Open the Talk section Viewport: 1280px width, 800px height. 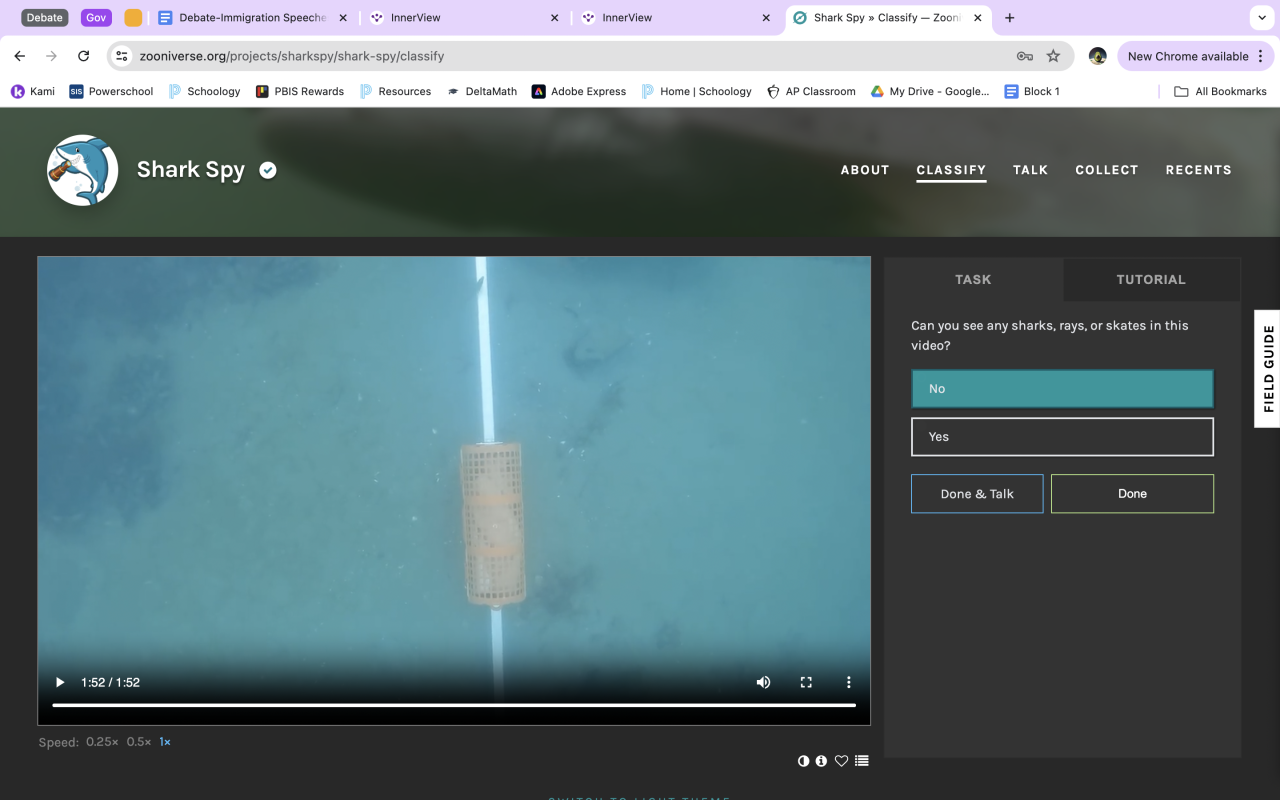1030,170
